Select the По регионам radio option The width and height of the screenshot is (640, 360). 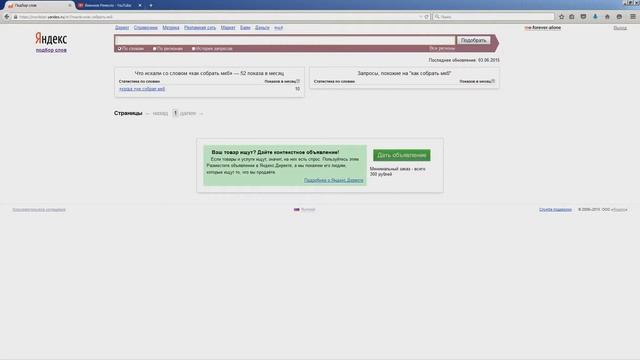tap(155, 49)
